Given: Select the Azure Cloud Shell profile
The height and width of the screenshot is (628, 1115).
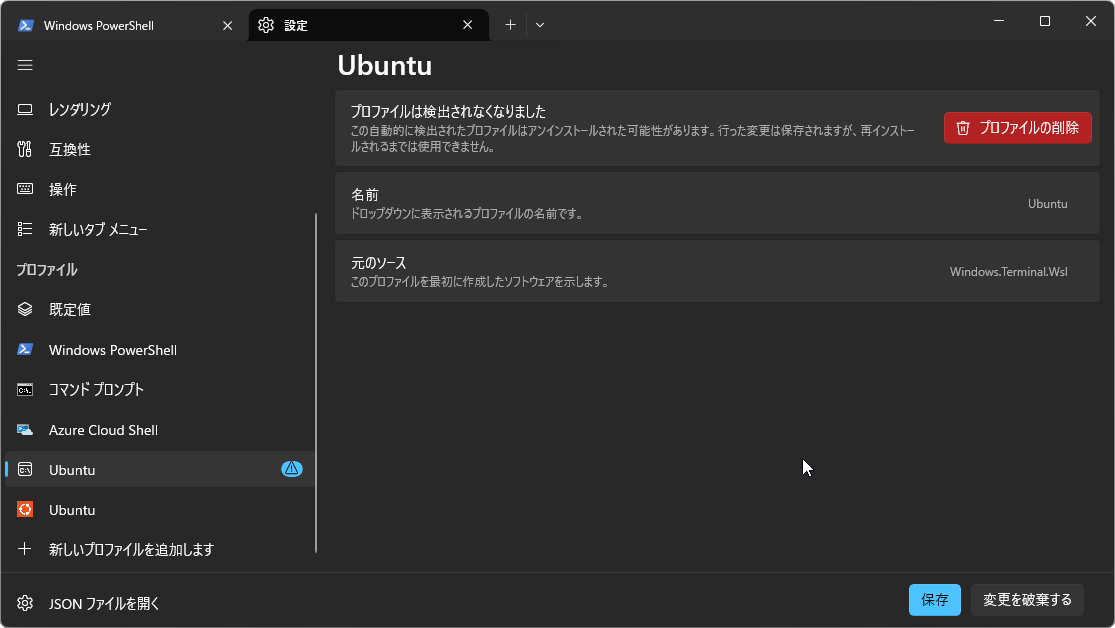Looking at the screenshot, I should (x=103, y=430).
